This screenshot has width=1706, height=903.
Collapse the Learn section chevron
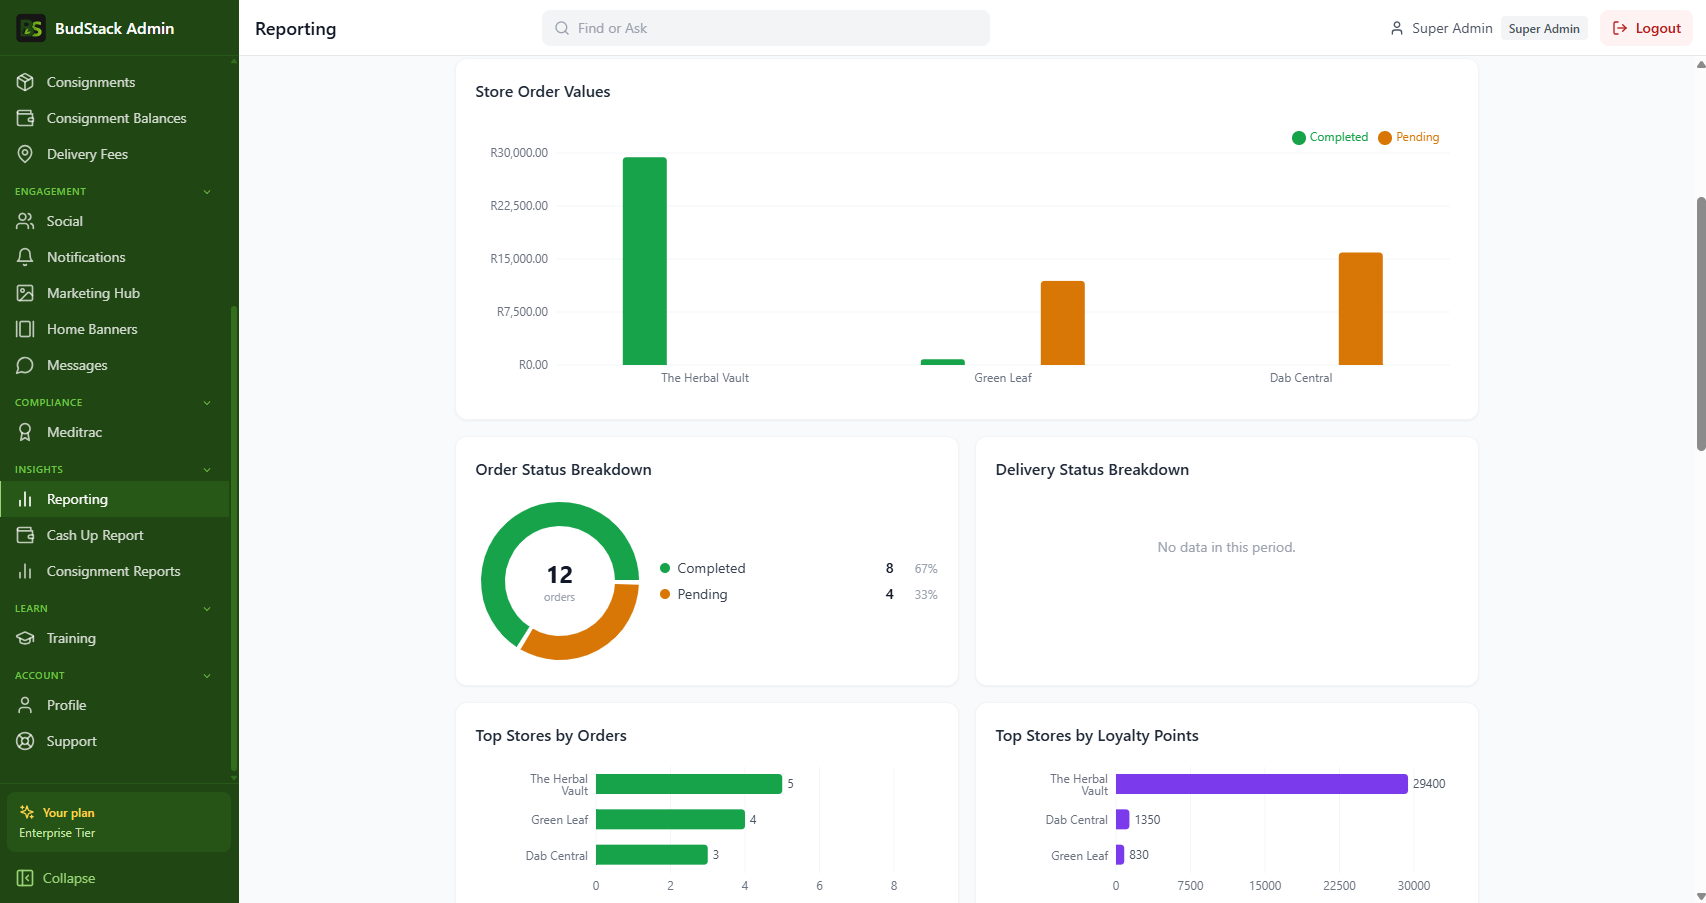click(207, 608)
